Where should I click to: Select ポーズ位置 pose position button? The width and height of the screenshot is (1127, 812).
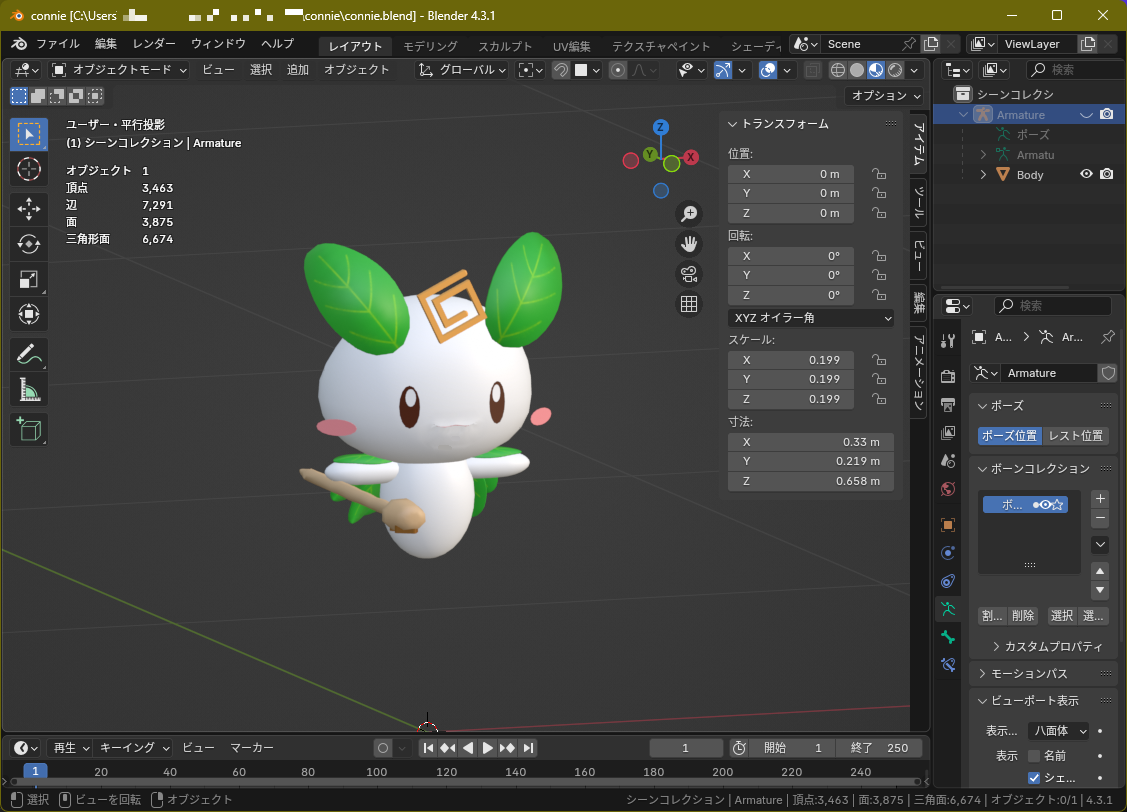click(x=1010, y=435)
